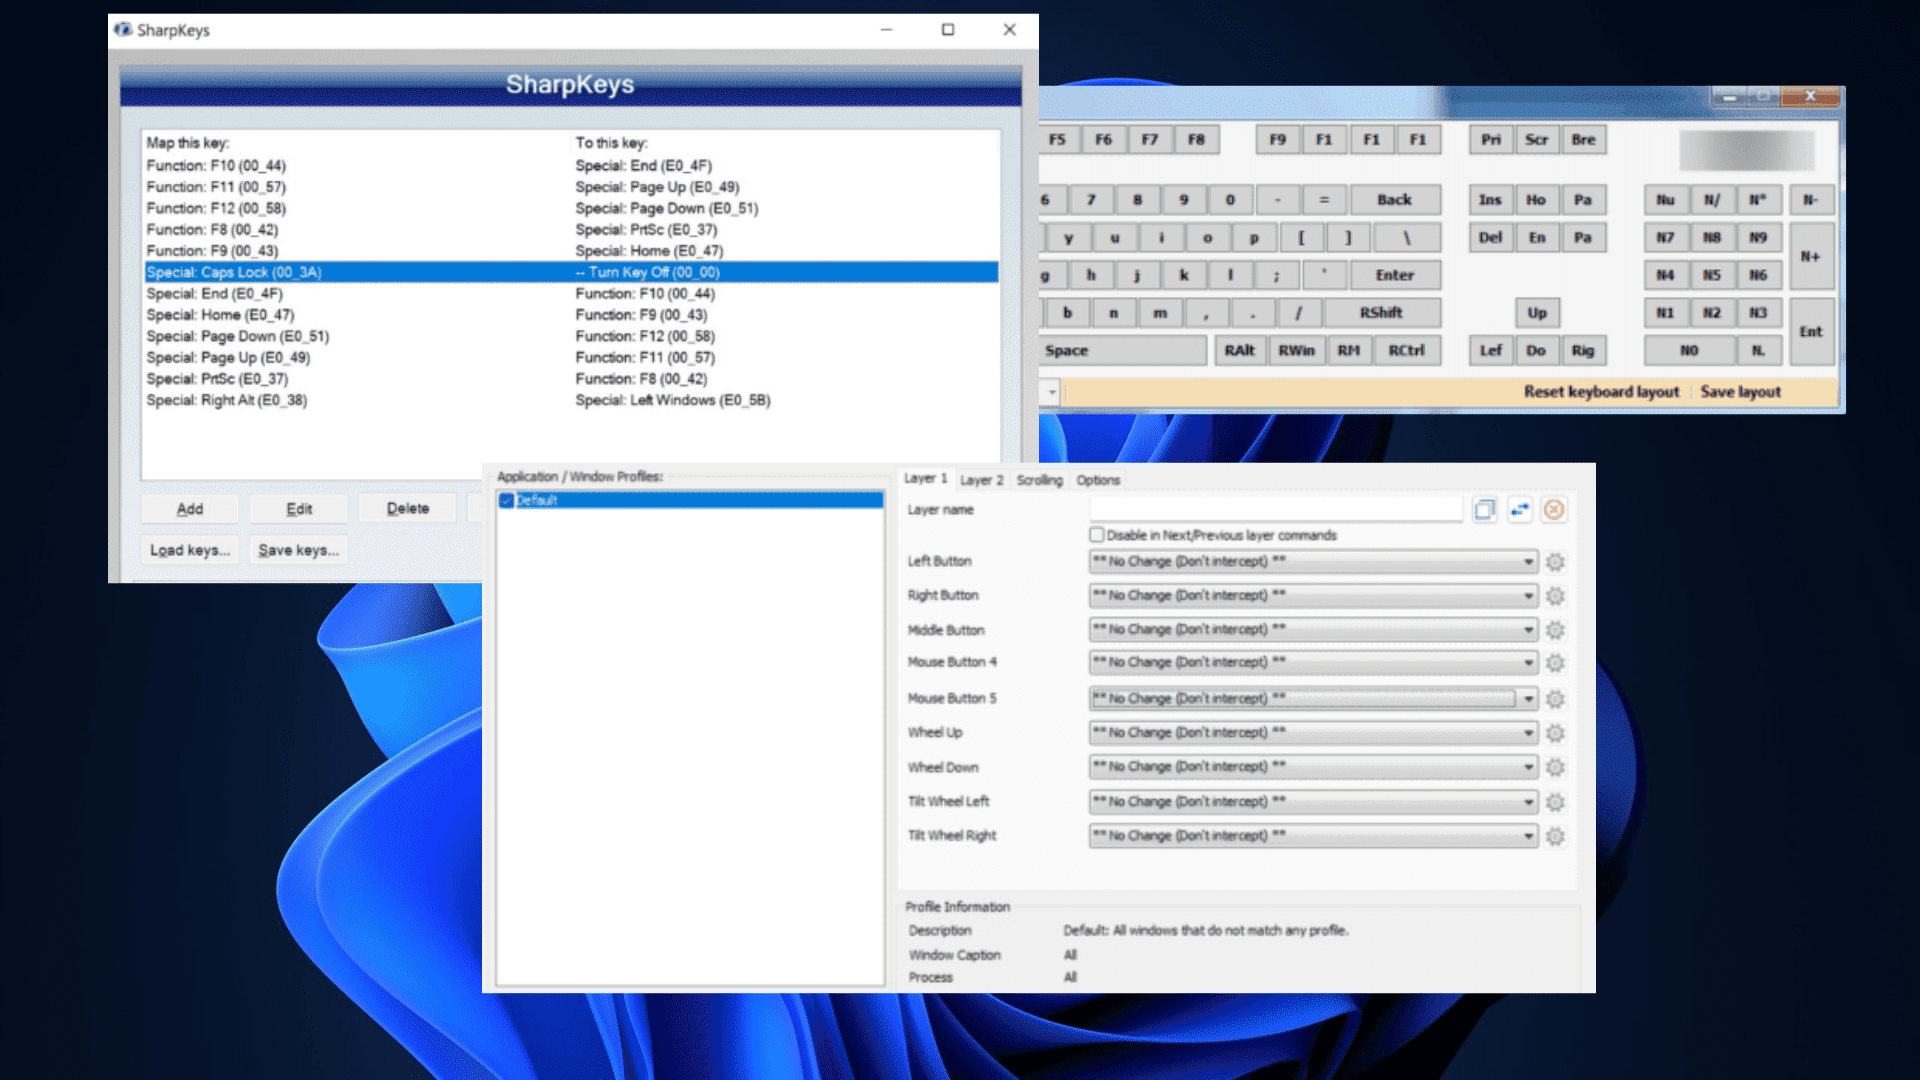Expand the Wheel Down action dropdown
Image resolution: width=1920 pixels, height=1080 pixels.
coord(1528,767)
